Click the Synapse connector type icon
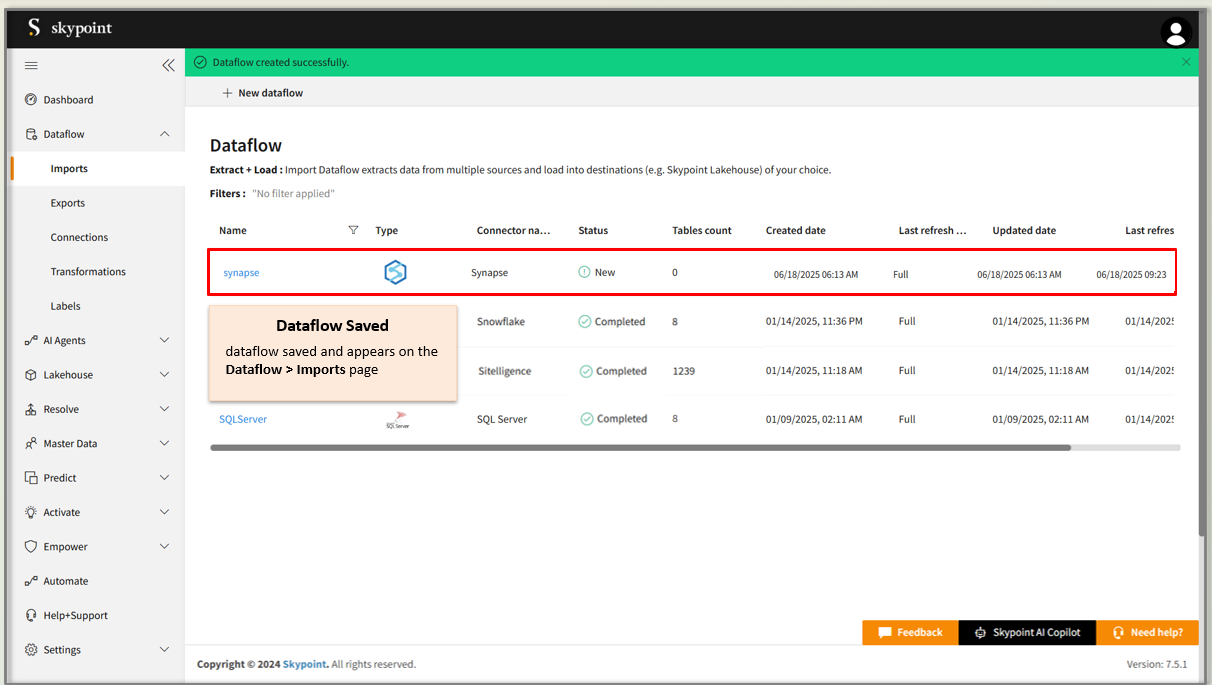1212x685 pixels. coord(395,272)
